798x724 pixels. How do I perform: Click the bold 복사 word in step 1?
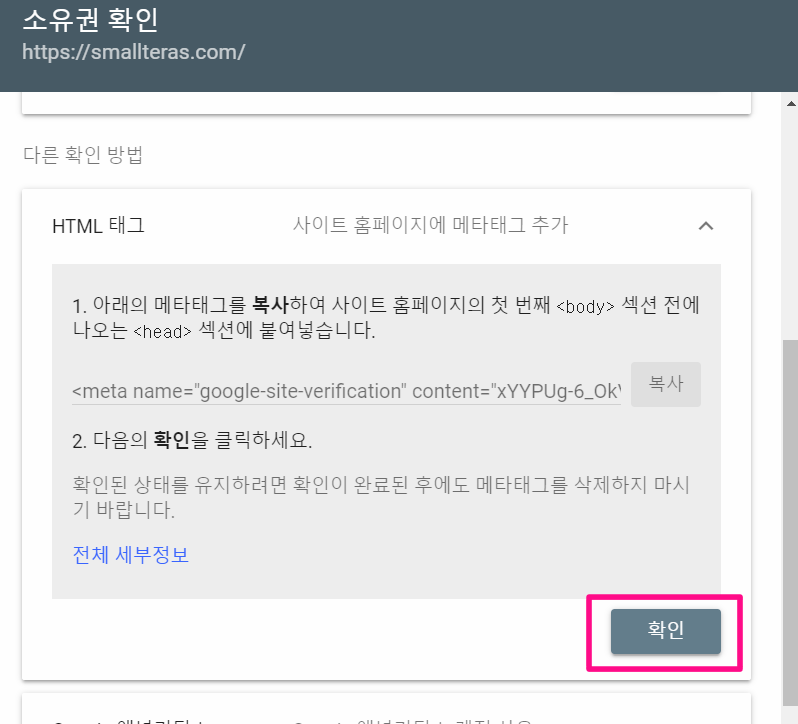[271, 305]
